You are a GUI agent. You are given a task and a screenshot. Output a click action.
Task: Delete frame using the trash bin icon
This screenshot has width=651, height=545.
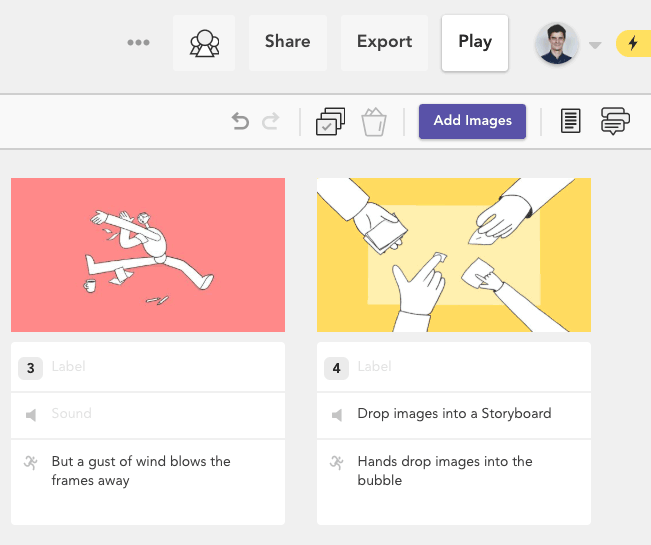374,122
